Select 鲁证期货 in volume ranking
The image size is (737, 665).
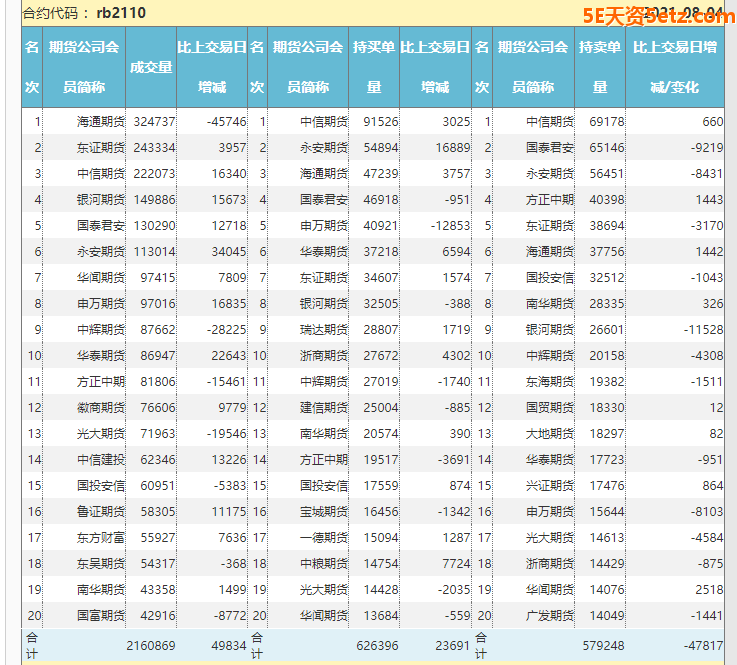coord(101,512)
